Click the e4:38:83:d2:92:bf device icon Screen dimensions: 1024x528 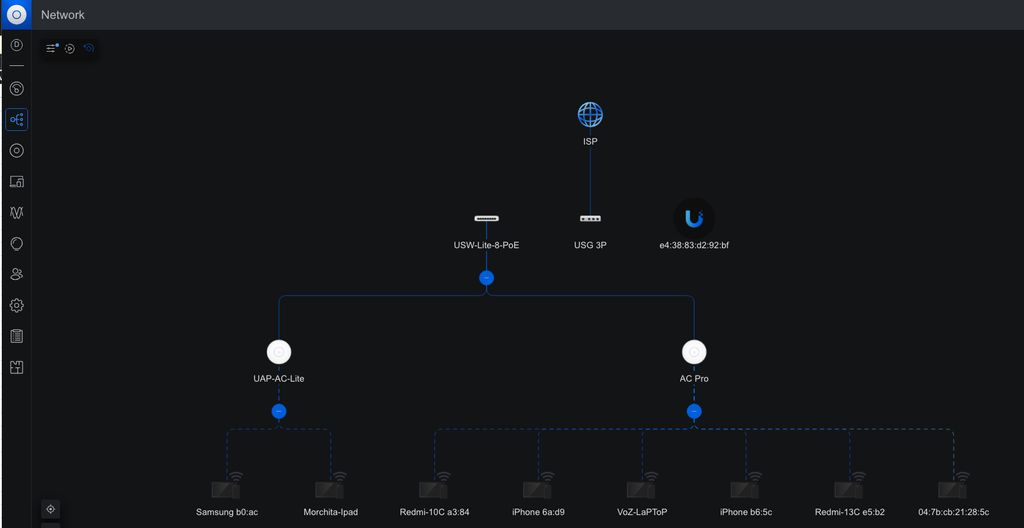click(694, 218)
